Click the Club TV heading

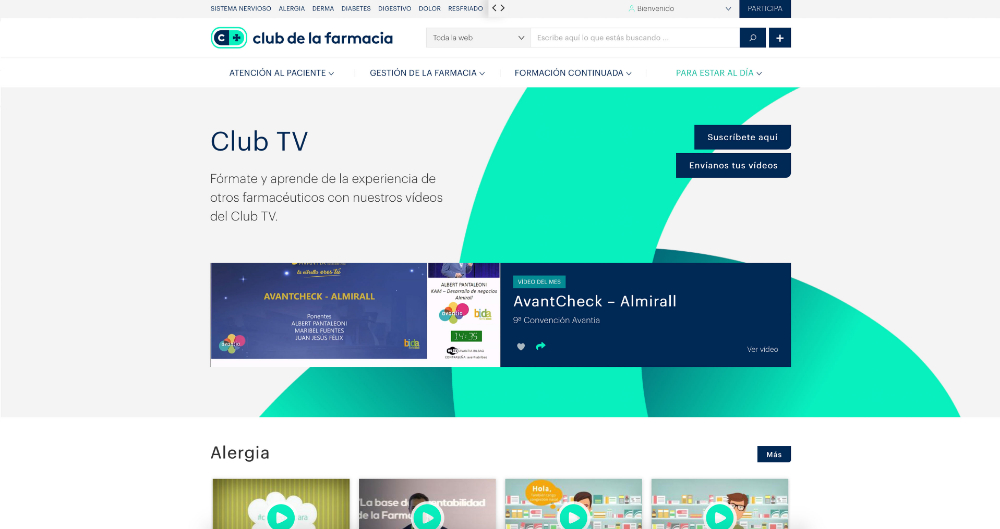[259, 142]
